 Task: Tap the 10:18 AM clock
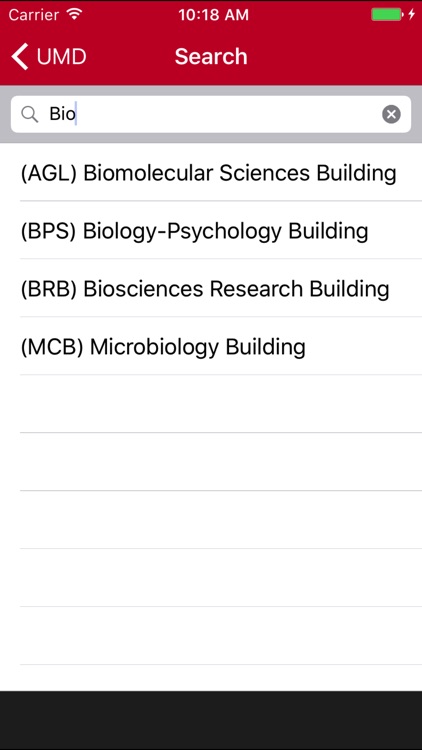click(x=213, y=15)
